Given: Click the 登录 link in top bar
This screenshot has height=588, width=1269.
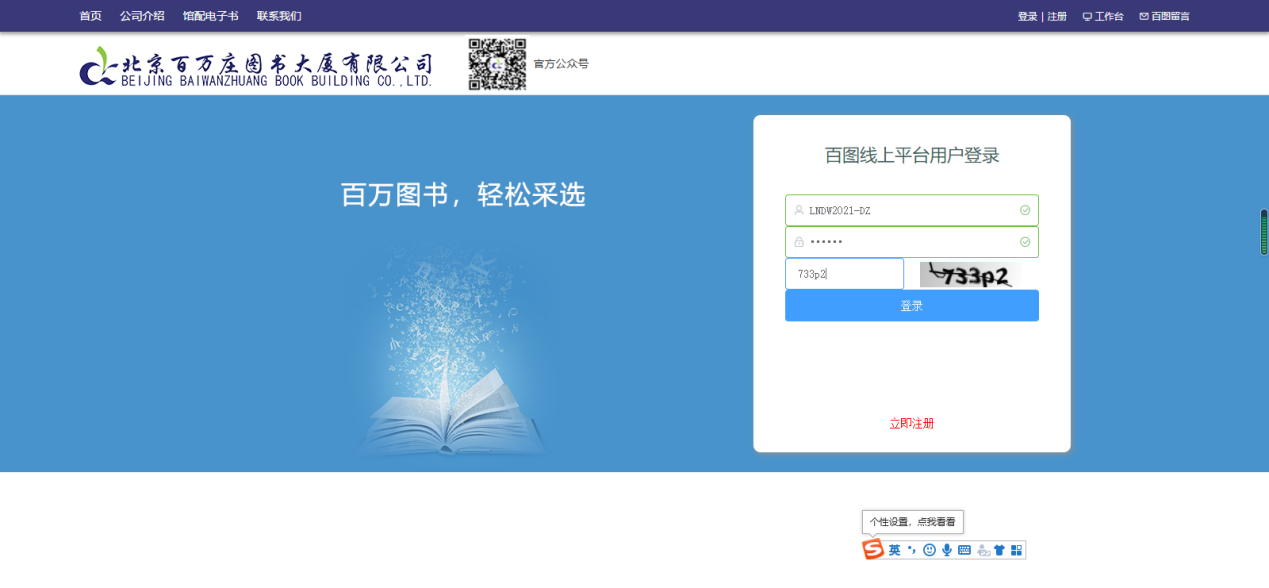Looking at the screenshot, I should click(1027, 16).
